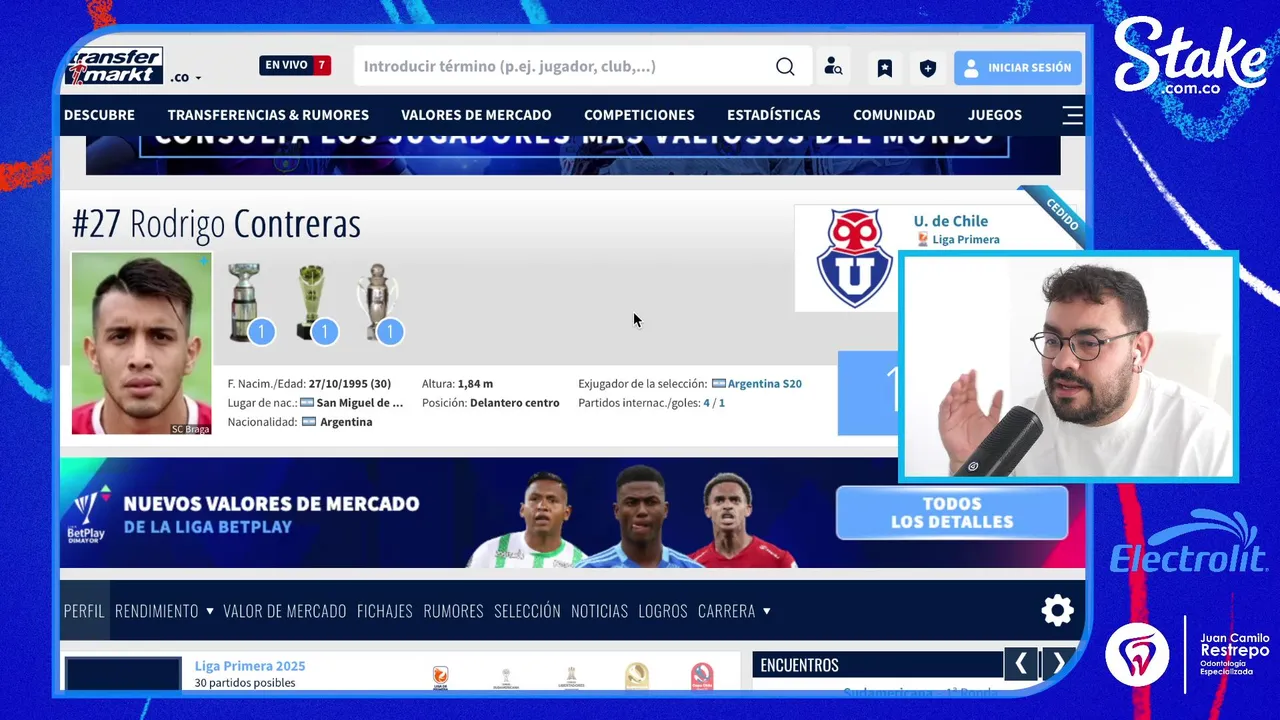Open the VALORES DE MERCADO menu
This screenshot has width=1280, height=720.
[x=476, y=115]
